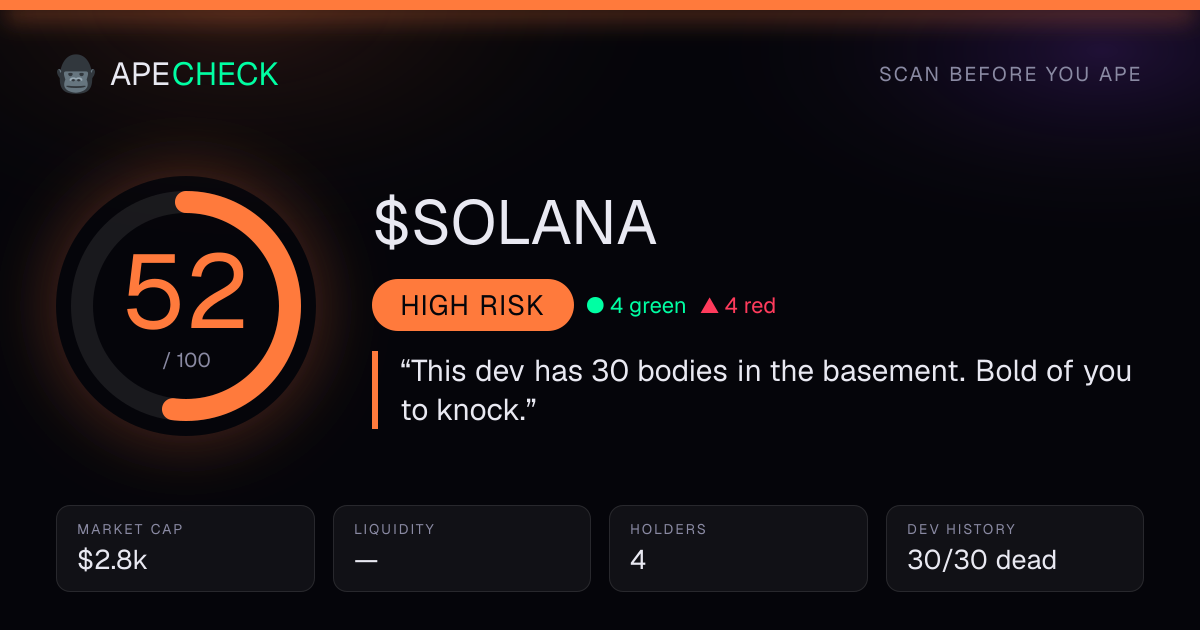1200x630 pixels.
Task: Click the orange top banner strip
Action: [x=600, y=5]
